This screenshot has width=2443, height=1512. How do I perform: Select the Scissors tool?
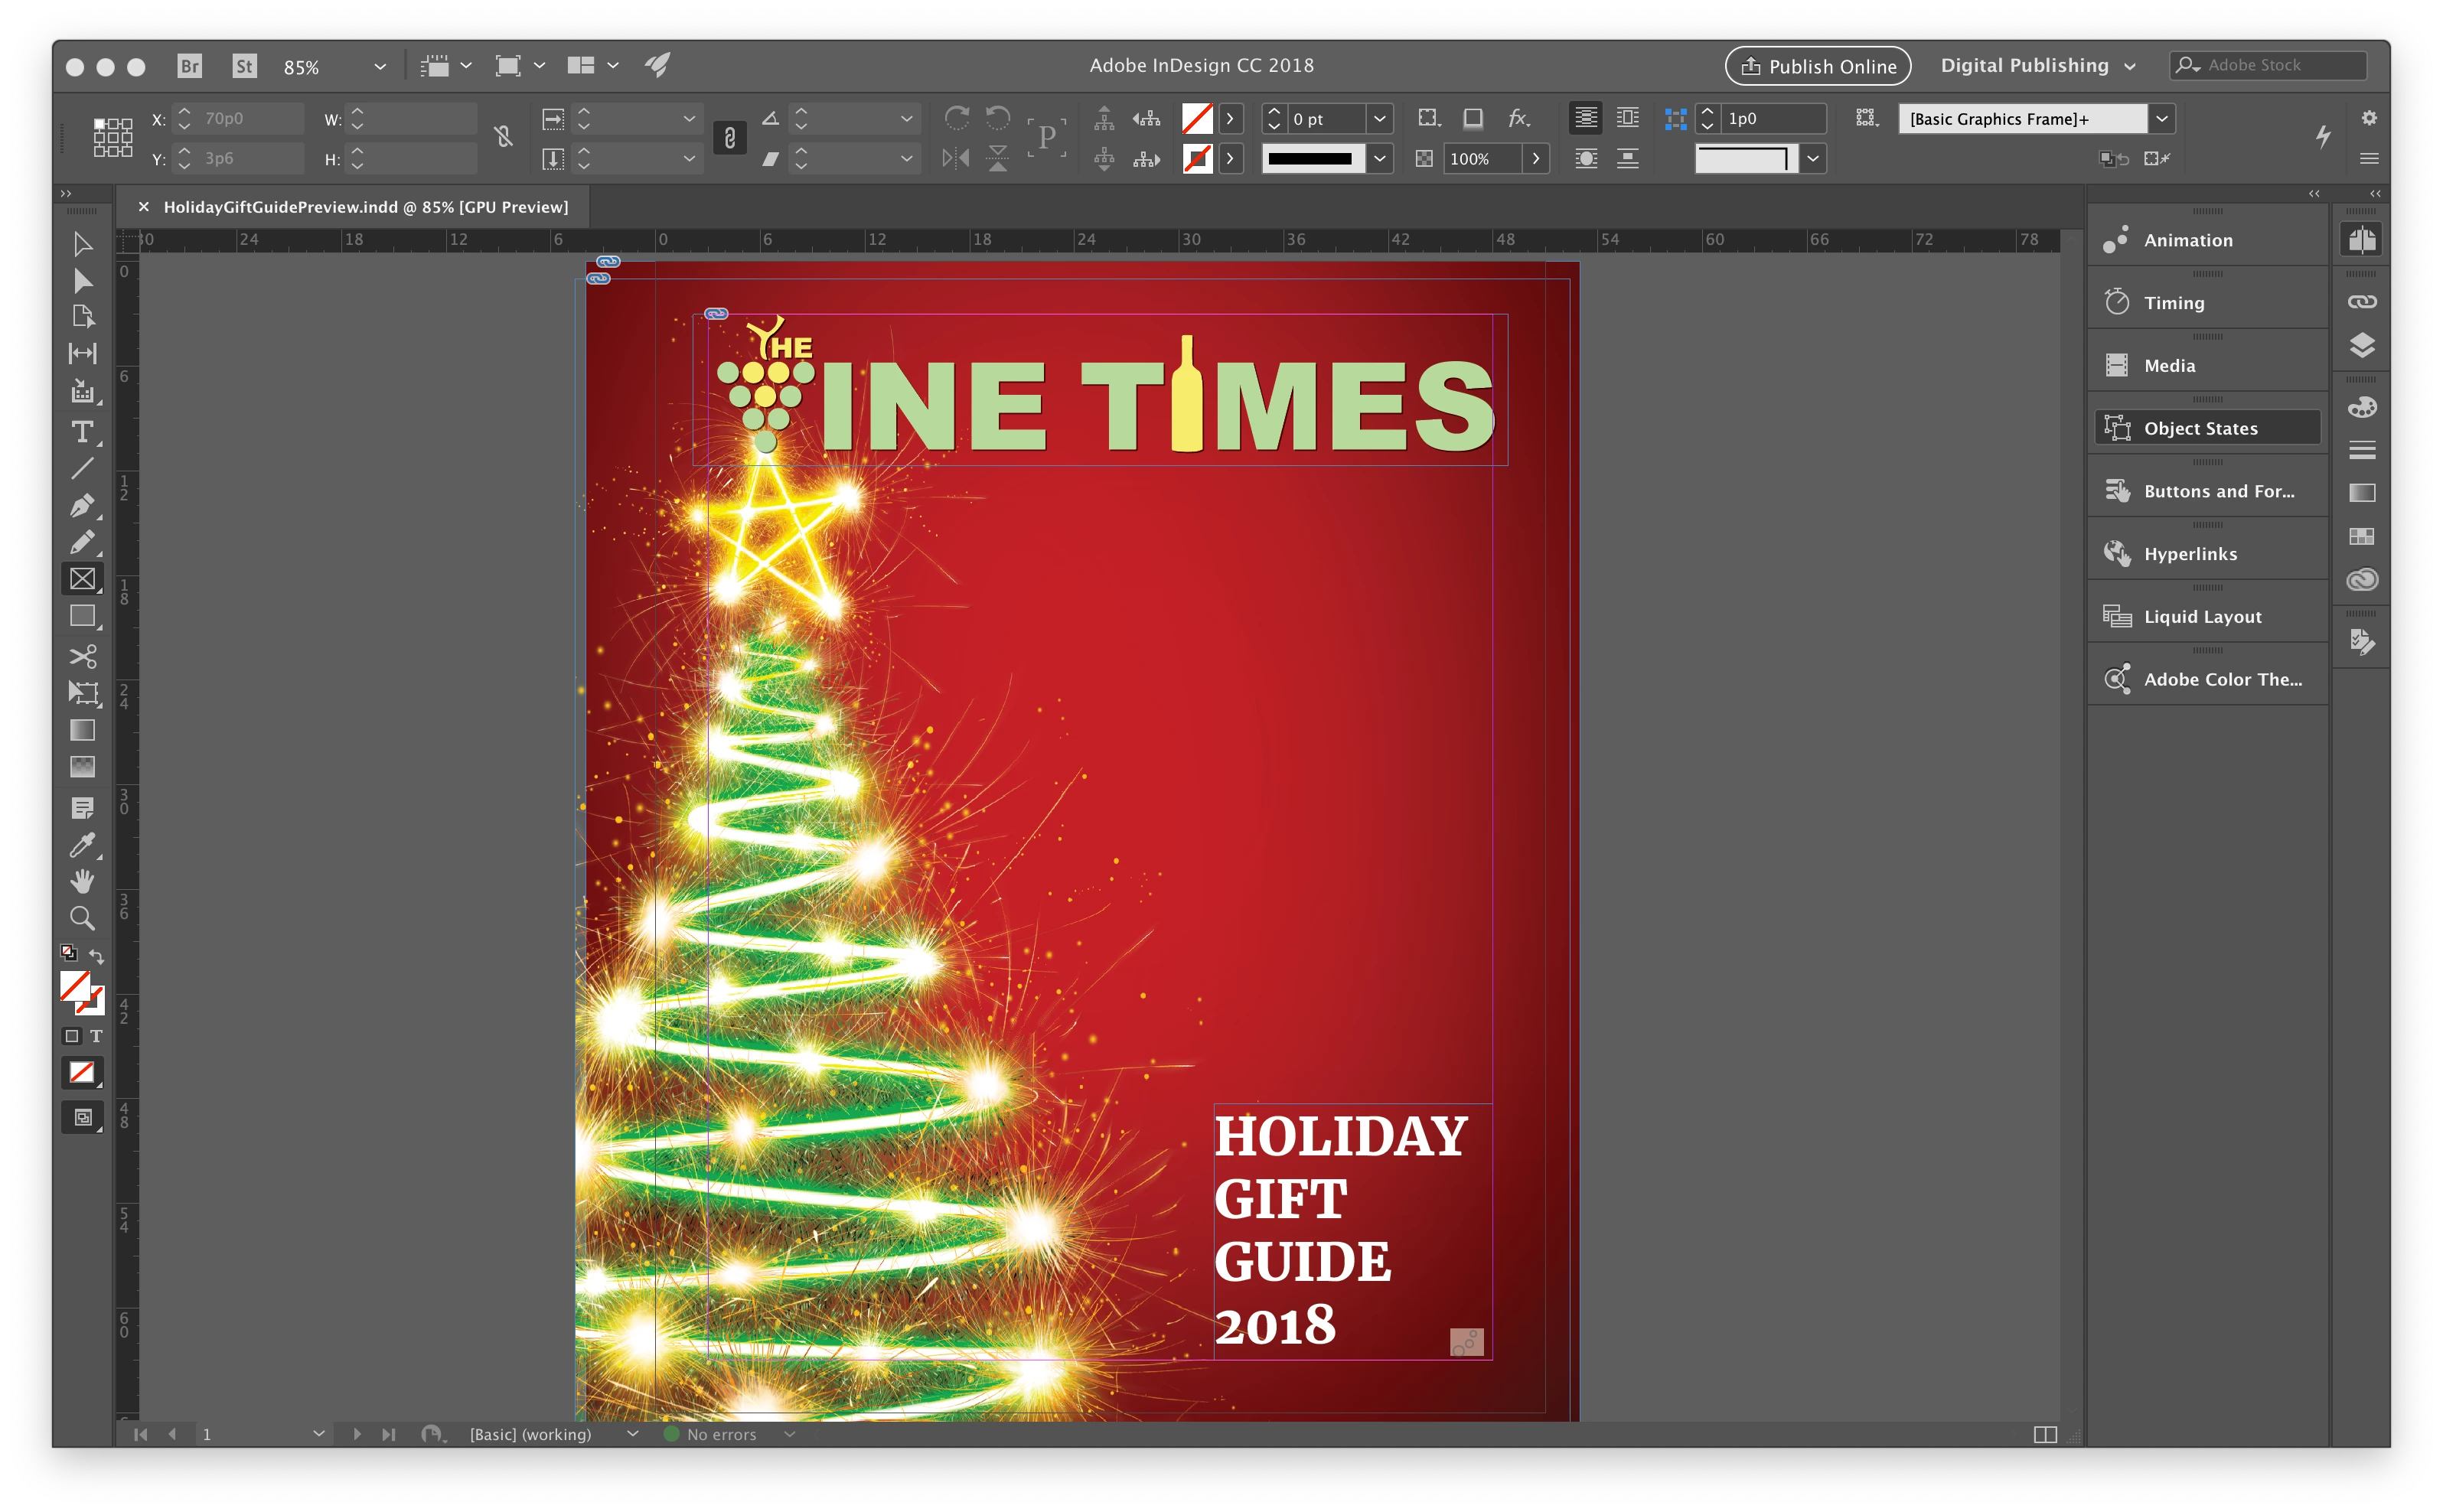(x=82, y=656)
